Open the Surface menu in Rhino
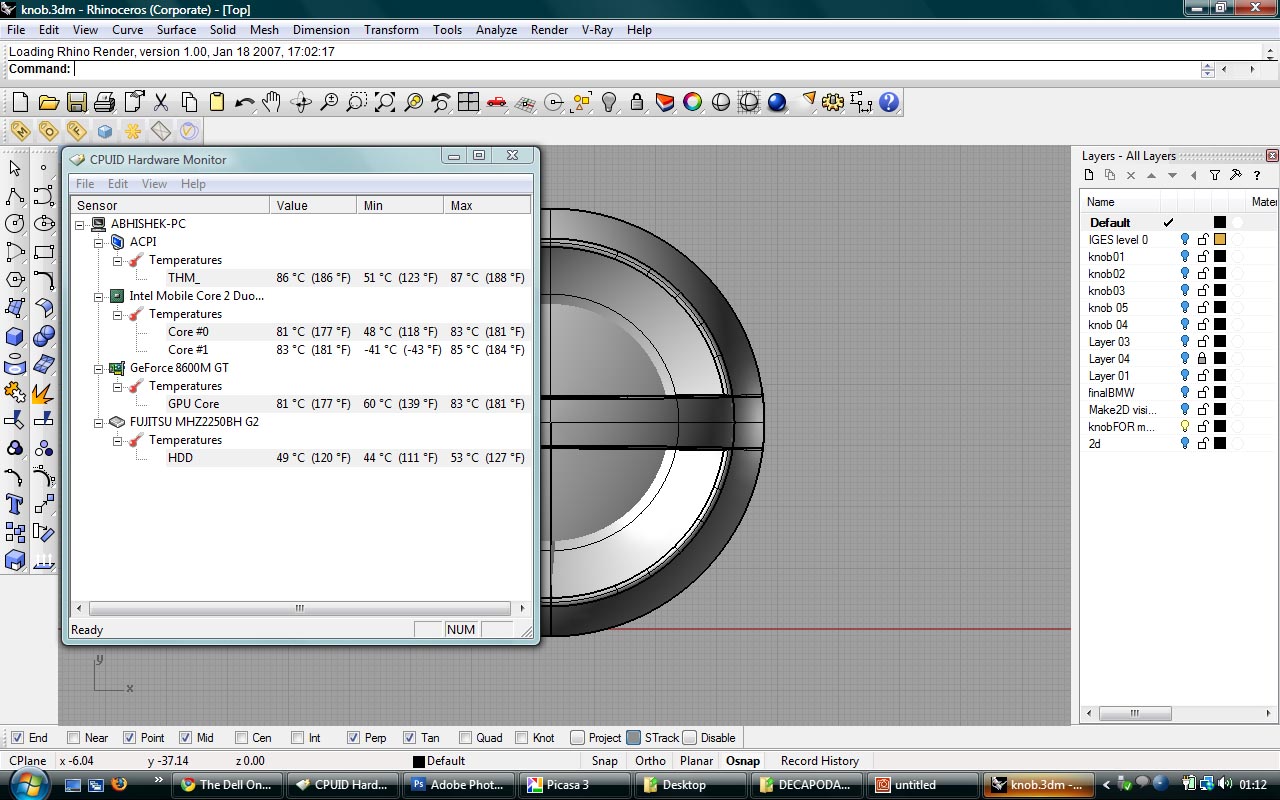Viewport: 1280px width, 800px height. click(176, 30)
